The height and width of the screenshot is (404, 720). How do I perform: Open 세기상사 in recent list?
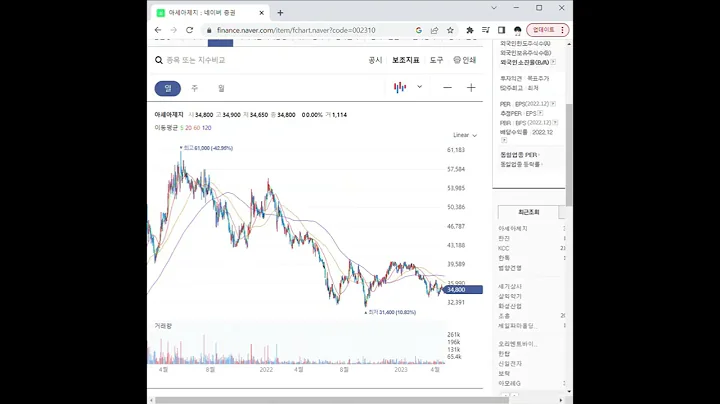click(x=510, y=286)
